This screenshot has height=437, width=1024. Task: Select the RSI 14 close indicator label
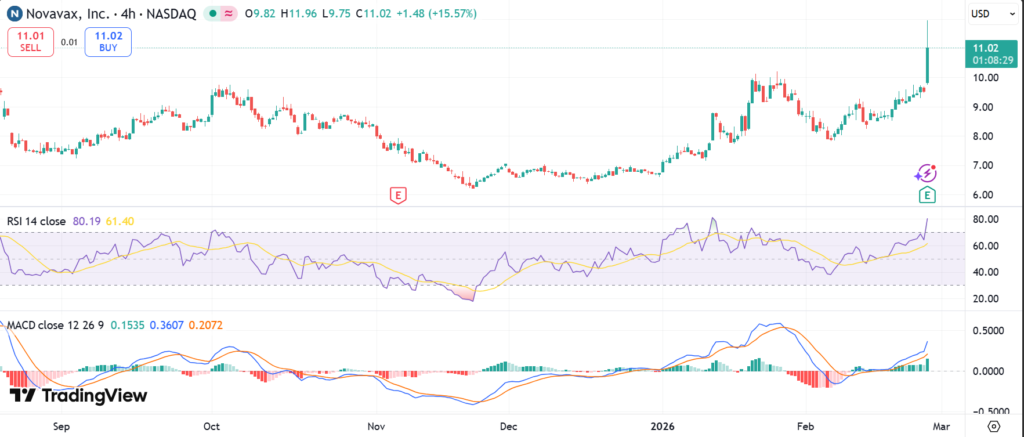click(36, 220)
